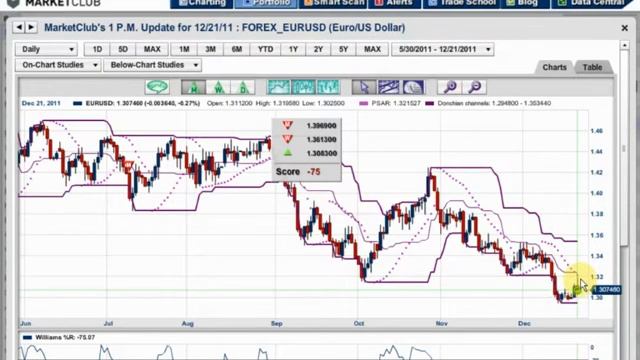
Task: Click the PSAR legend color swatch
Action: [x=363, y=104]
